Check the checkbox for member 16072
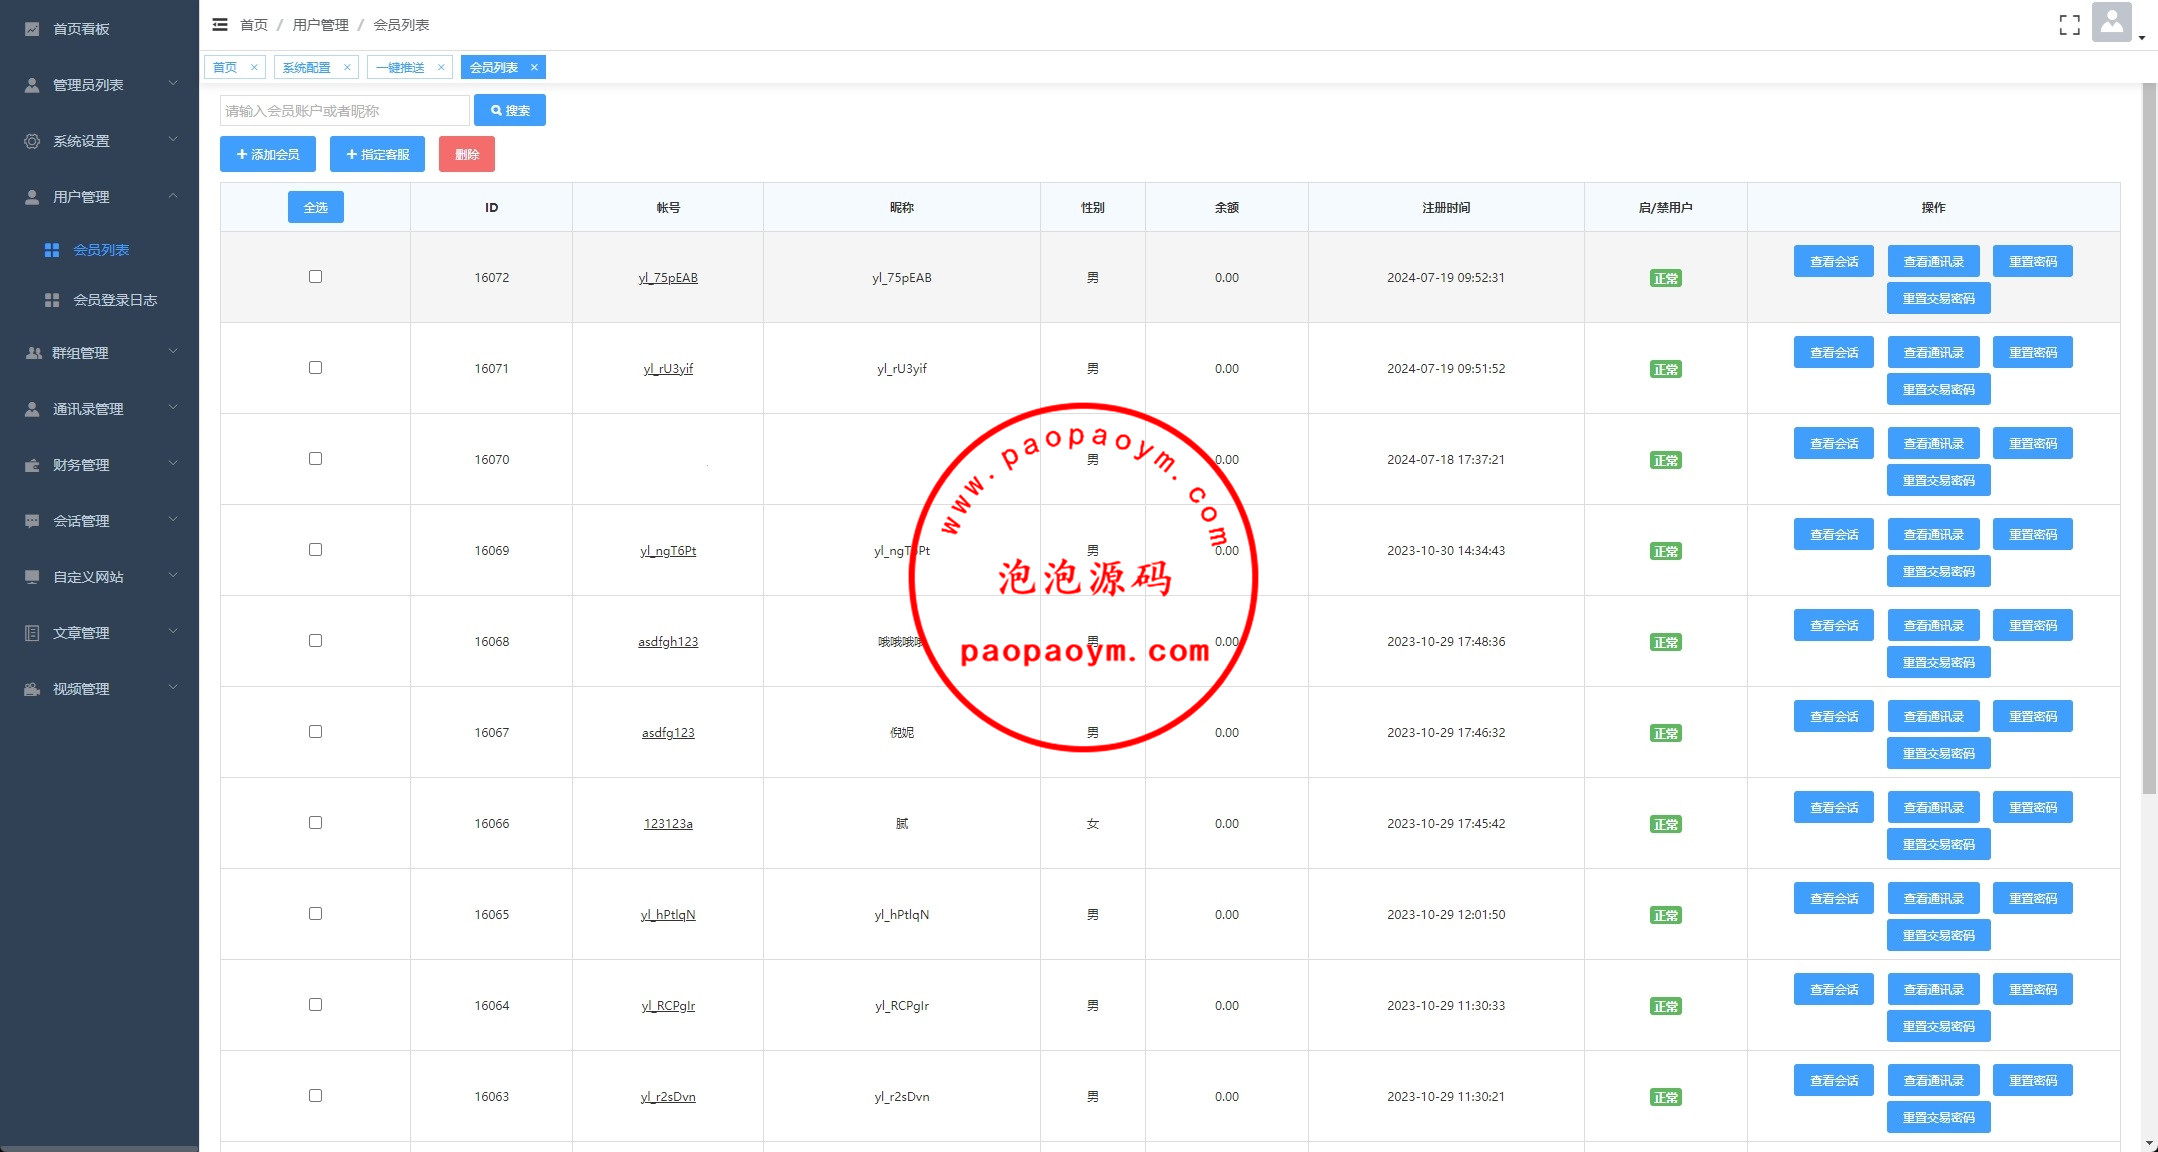The image size is (2158, 1152). pos(315,277)
